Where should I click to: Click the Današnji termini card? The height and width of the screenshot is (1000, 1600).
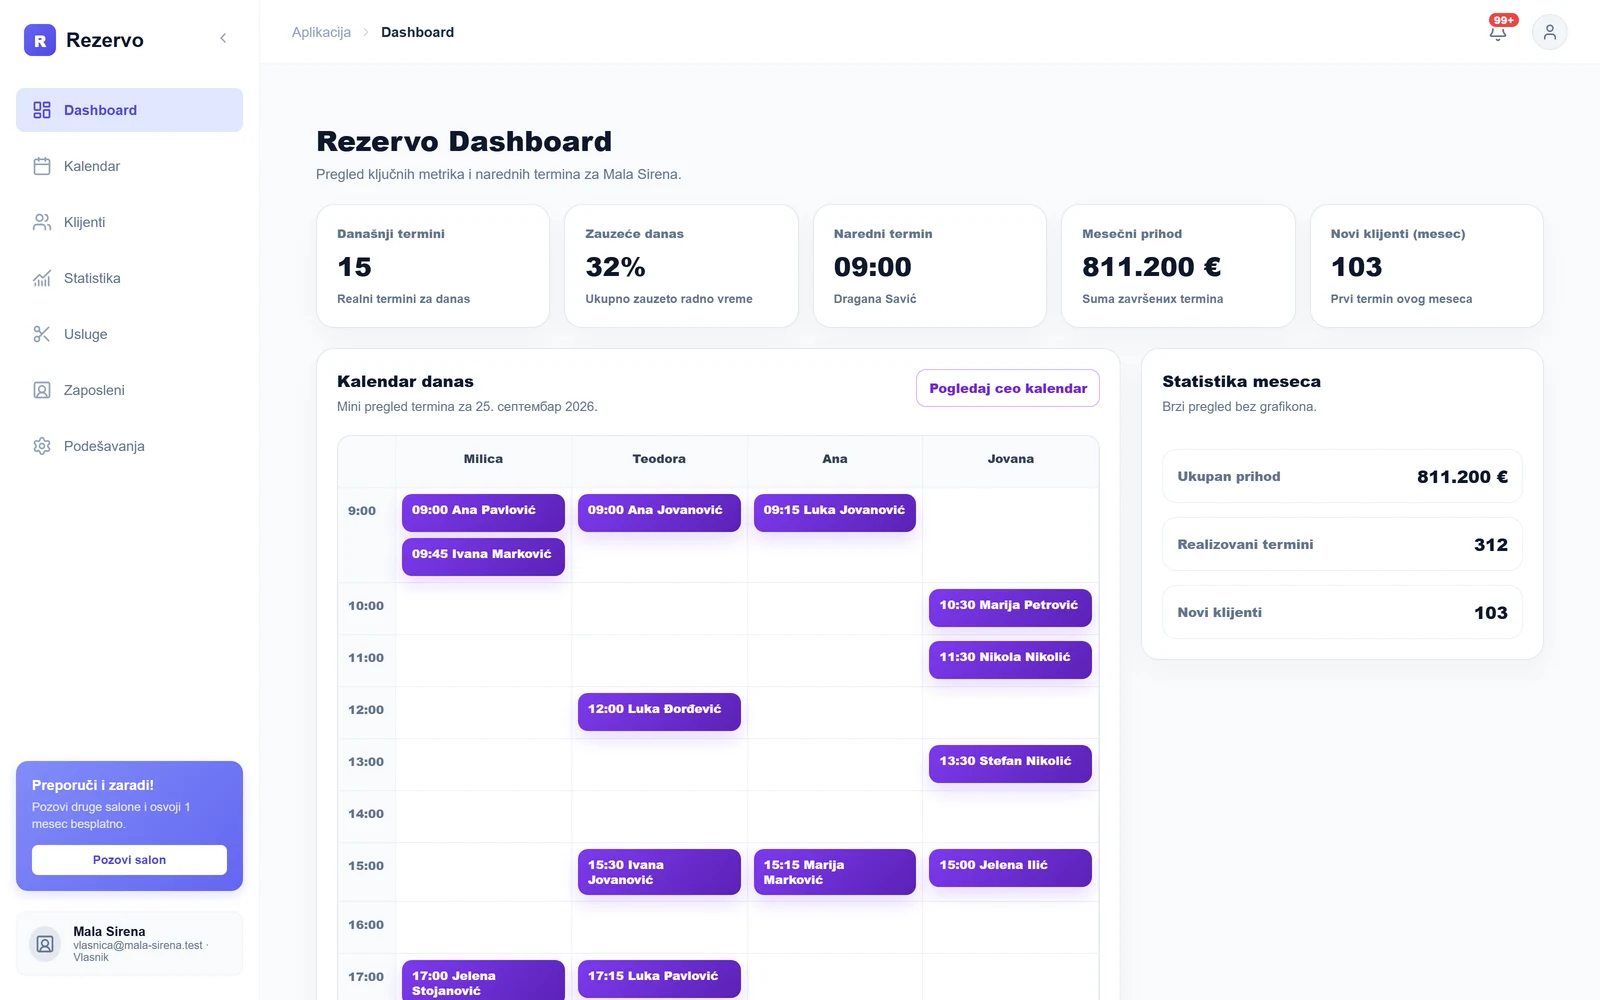(433, 266)
